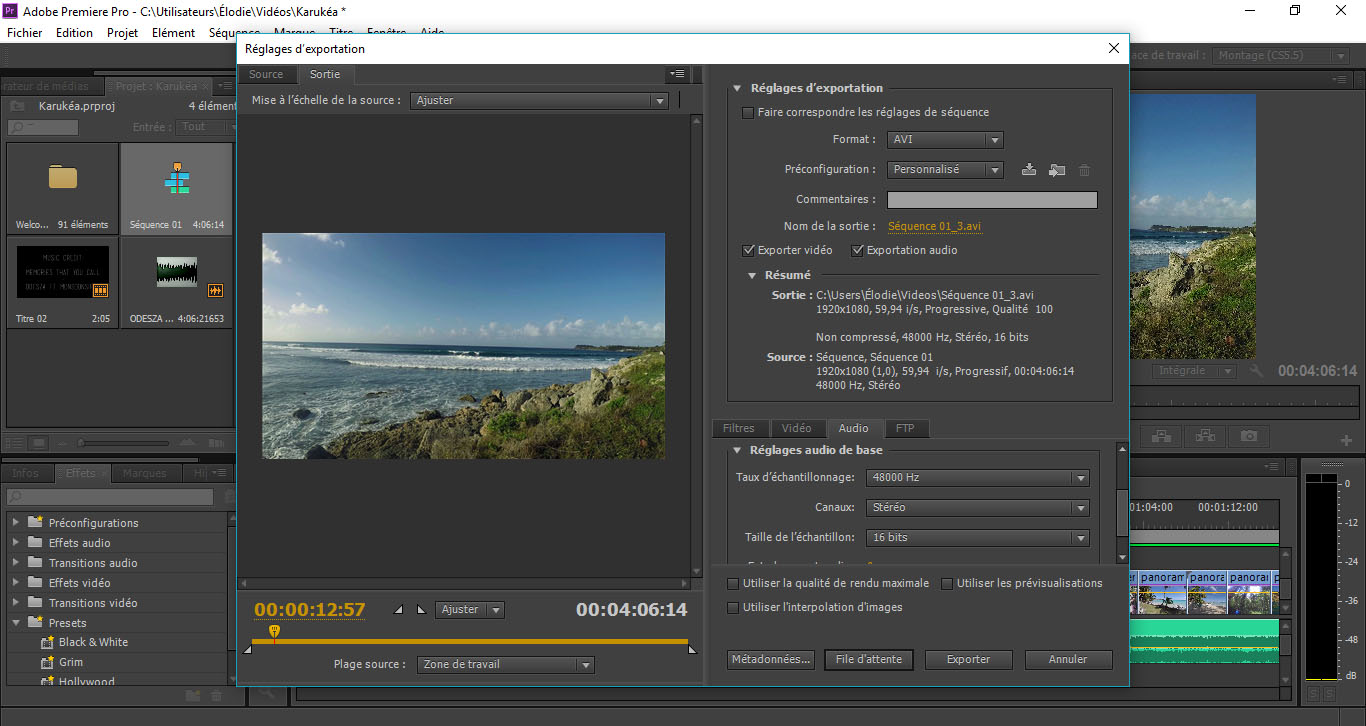The height and width of the screenshot is (726, 1366).
Task: Open the Taux d'échantillonnage dropdown
Action: 977,478
